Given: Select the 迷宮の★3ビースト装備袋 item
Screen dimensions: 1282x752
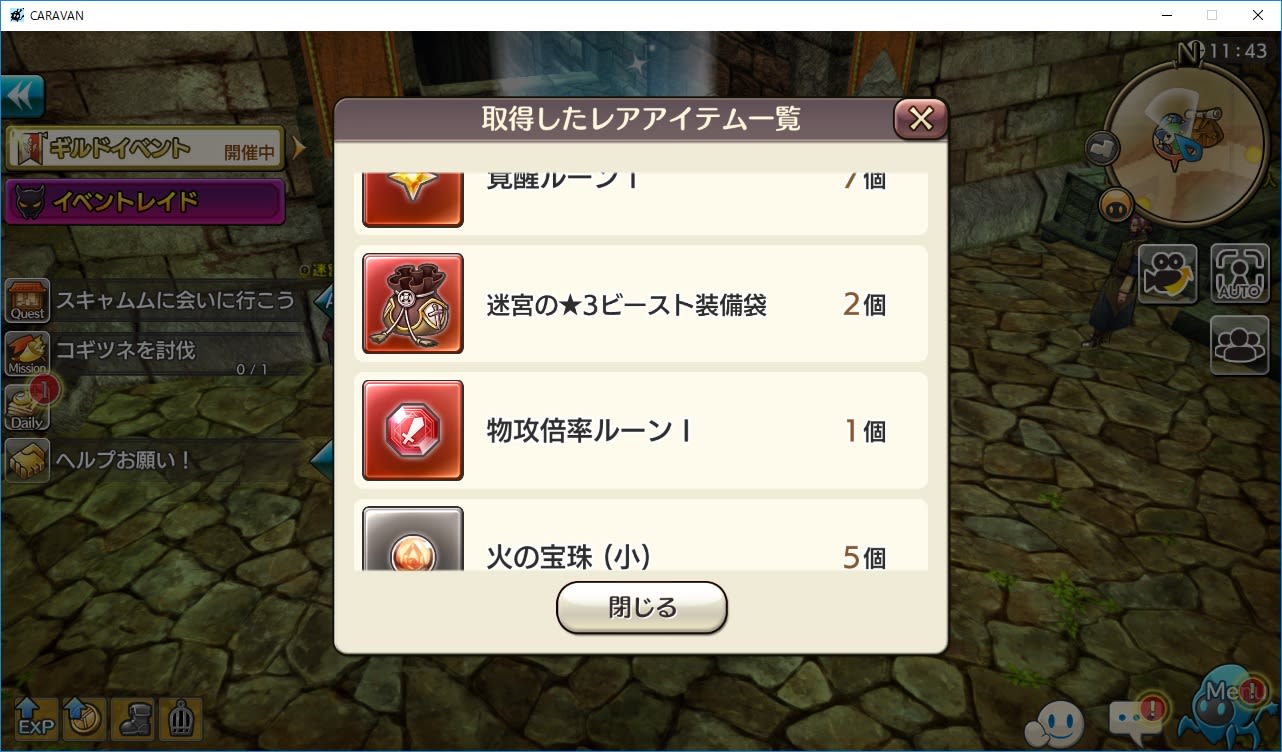Looking at the screenshot, I should click(x=641, y=304).
